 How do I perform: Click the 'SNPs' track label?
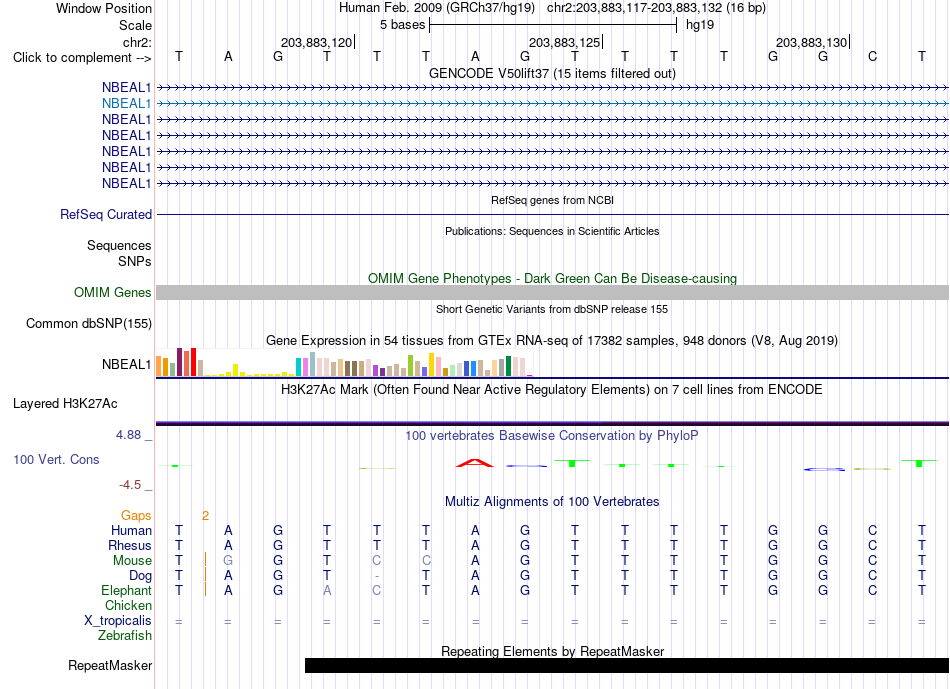pos(135,261)
